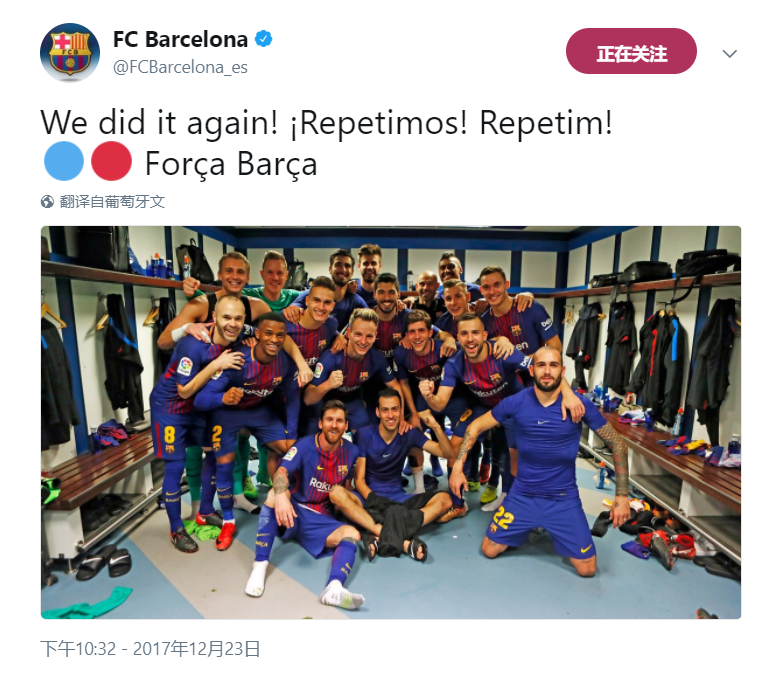Click the 下午10:32 time text

(x=78, y=648)
